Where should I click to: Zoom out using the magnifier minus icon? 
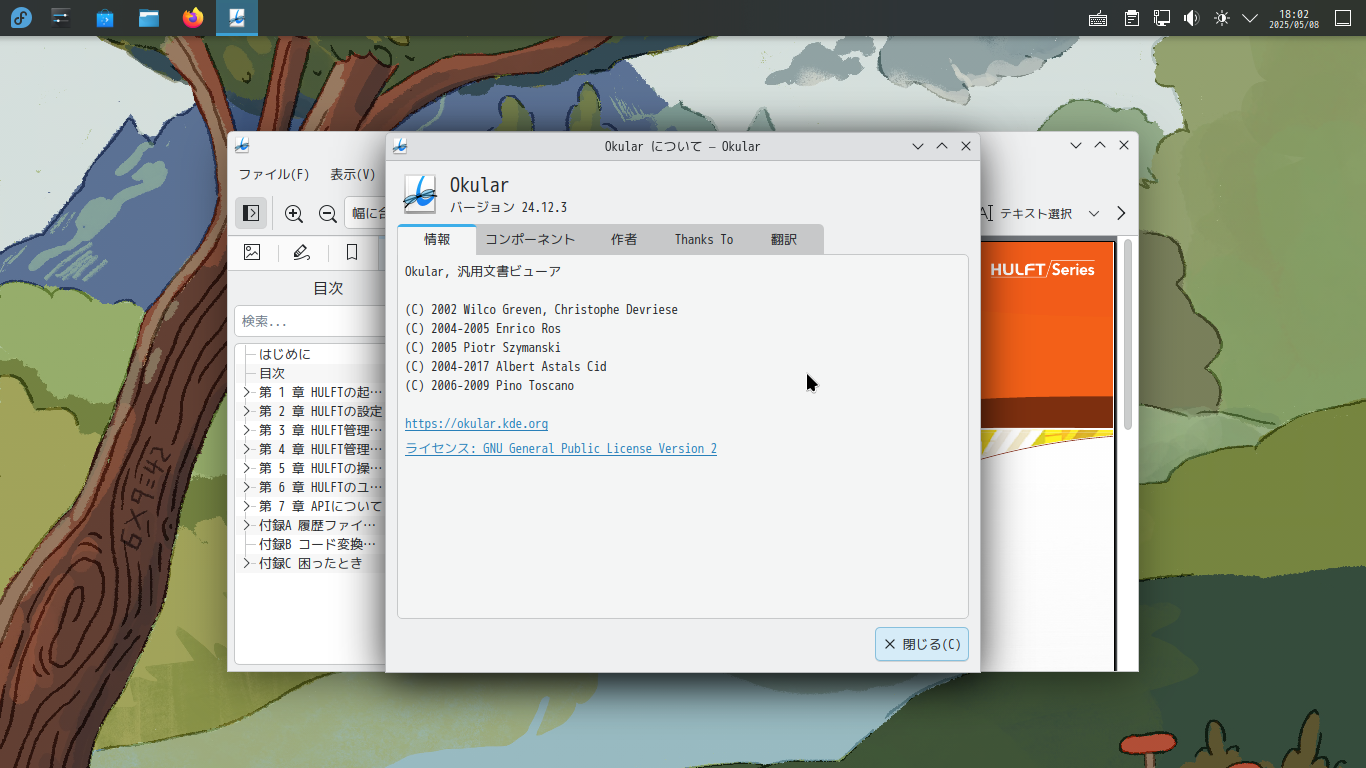click(x=327, y=213)
